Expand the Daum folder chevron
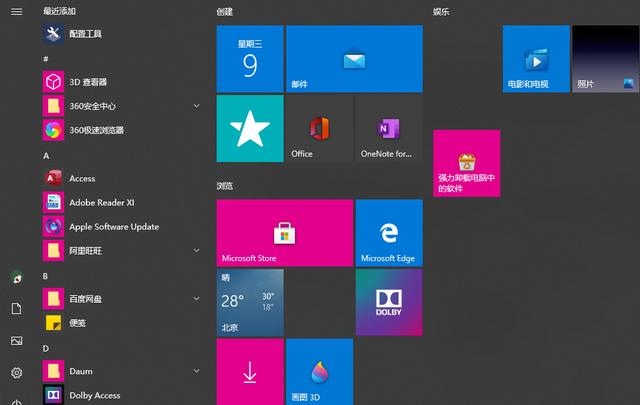The image size is (640, 405). [196, 371]
